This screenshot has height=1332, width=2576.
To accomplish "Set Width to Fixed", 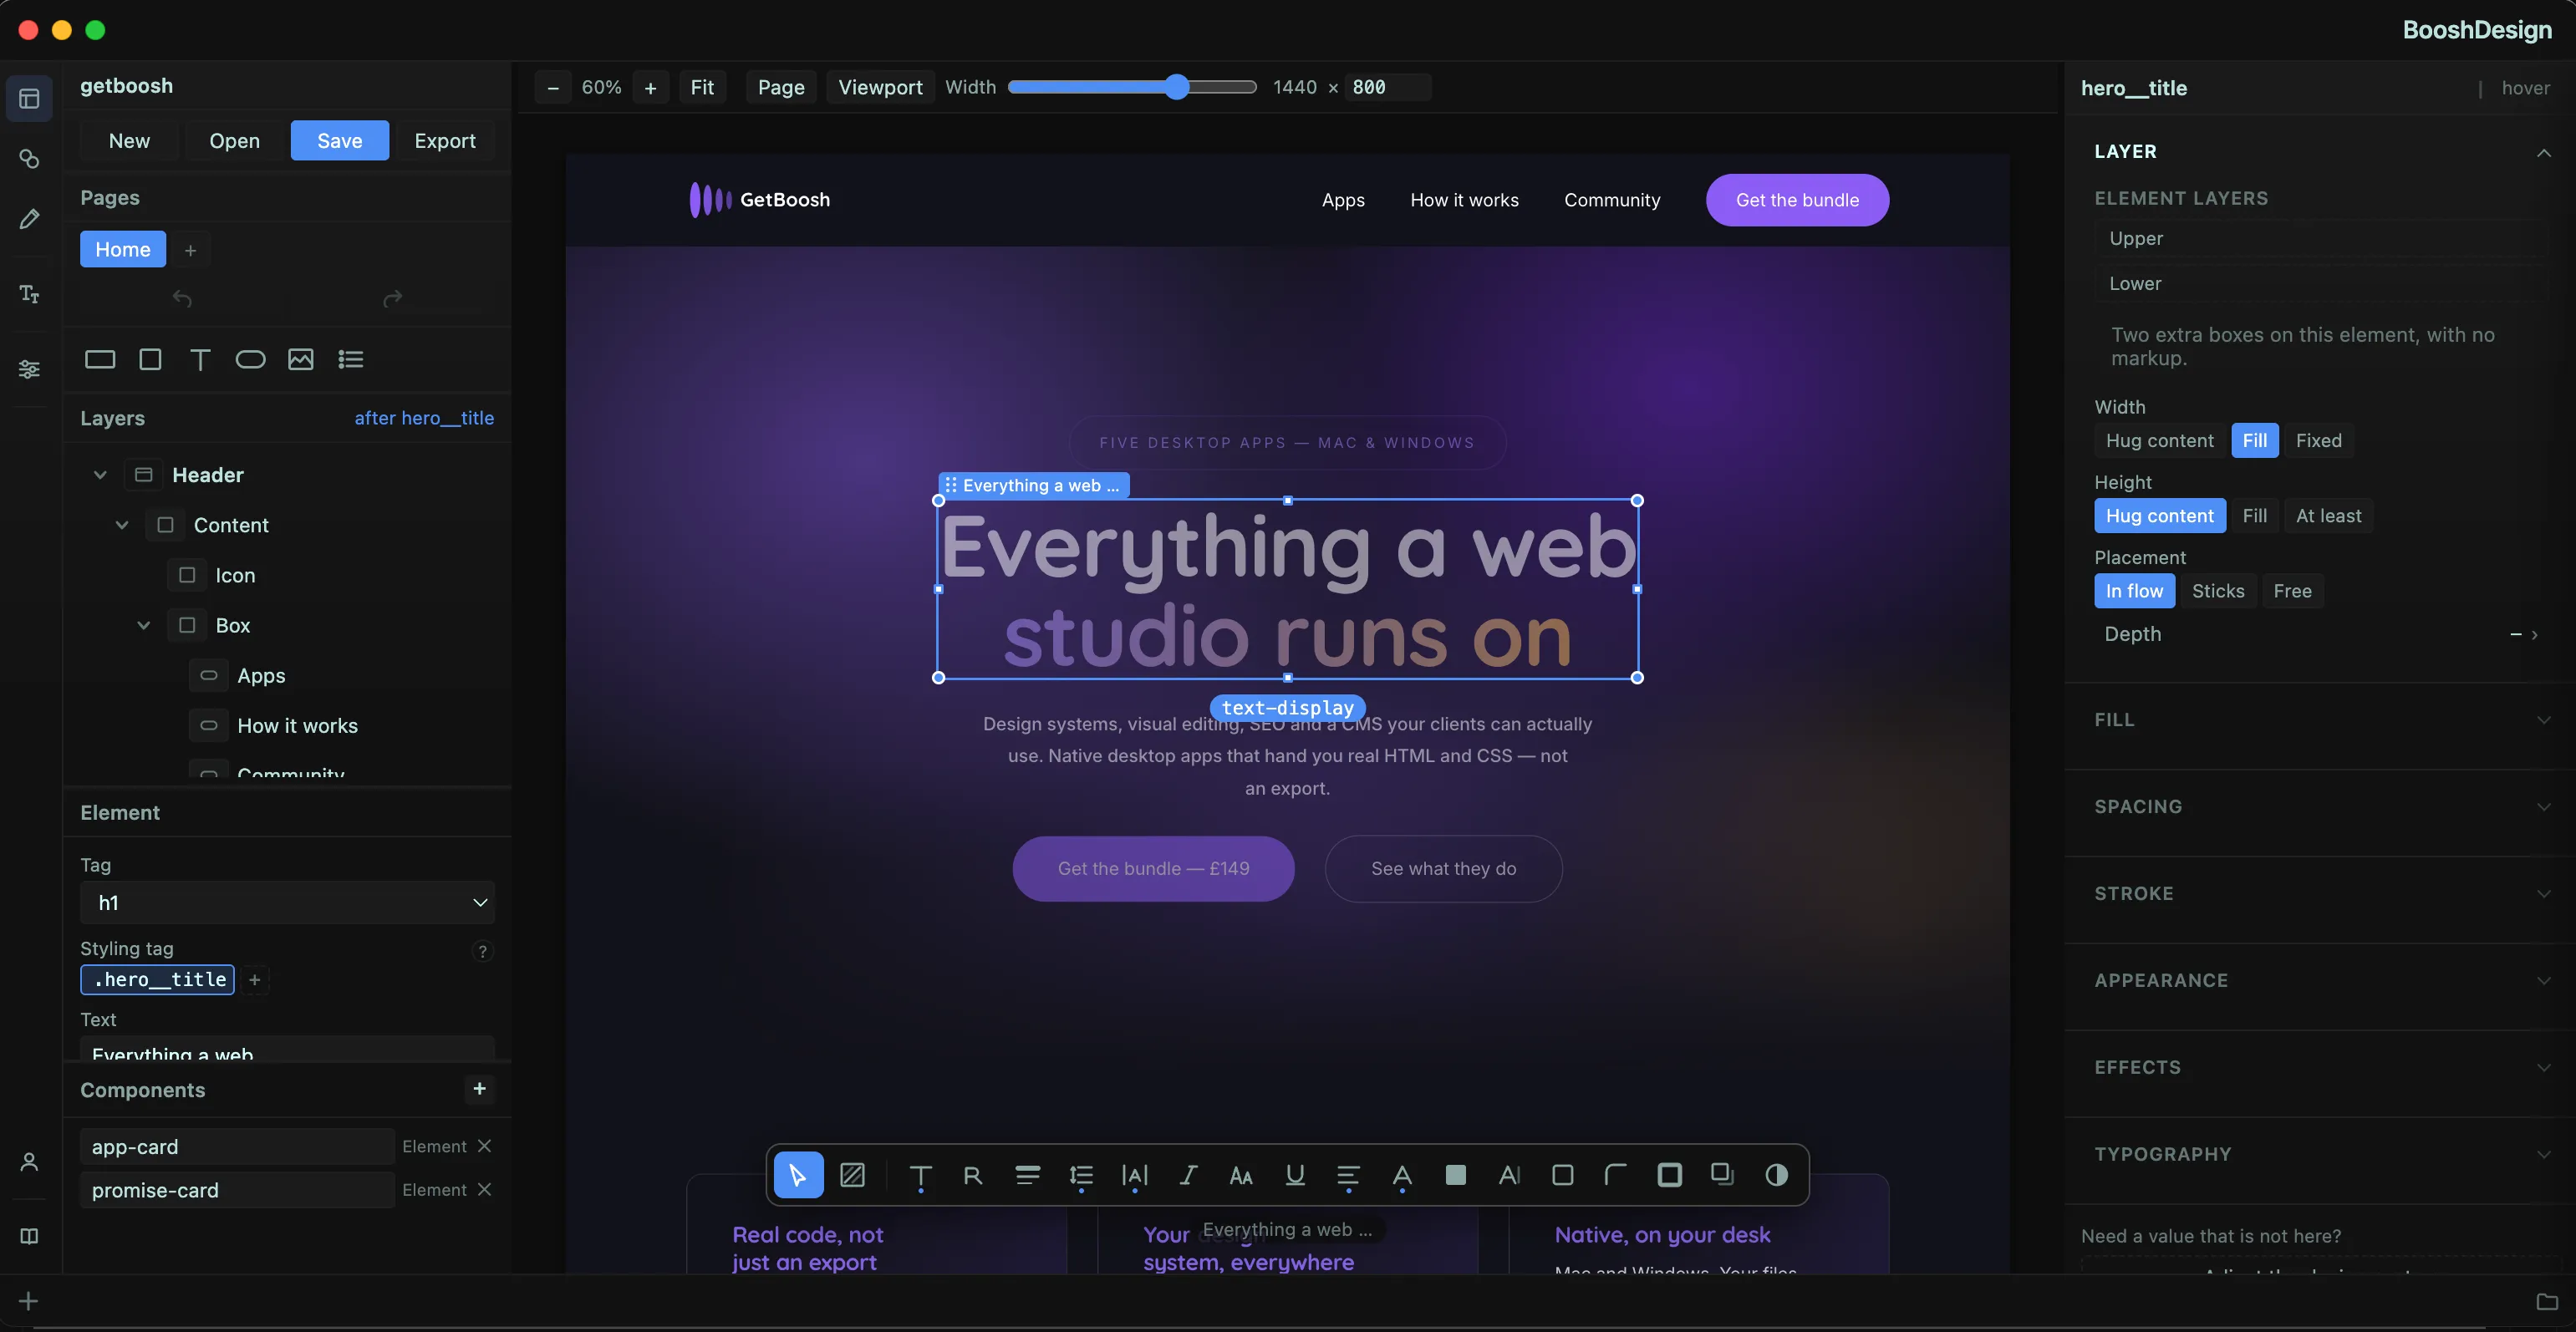I will point(2319,440).
